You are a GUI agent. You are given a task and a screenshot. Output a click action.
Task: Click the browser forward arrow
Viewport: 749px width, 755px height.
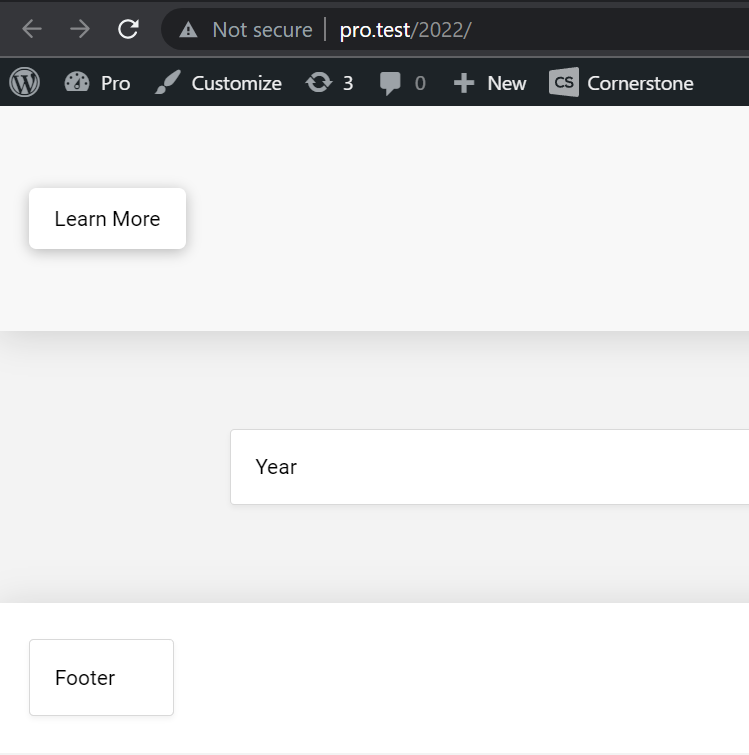tap(80, 29)
